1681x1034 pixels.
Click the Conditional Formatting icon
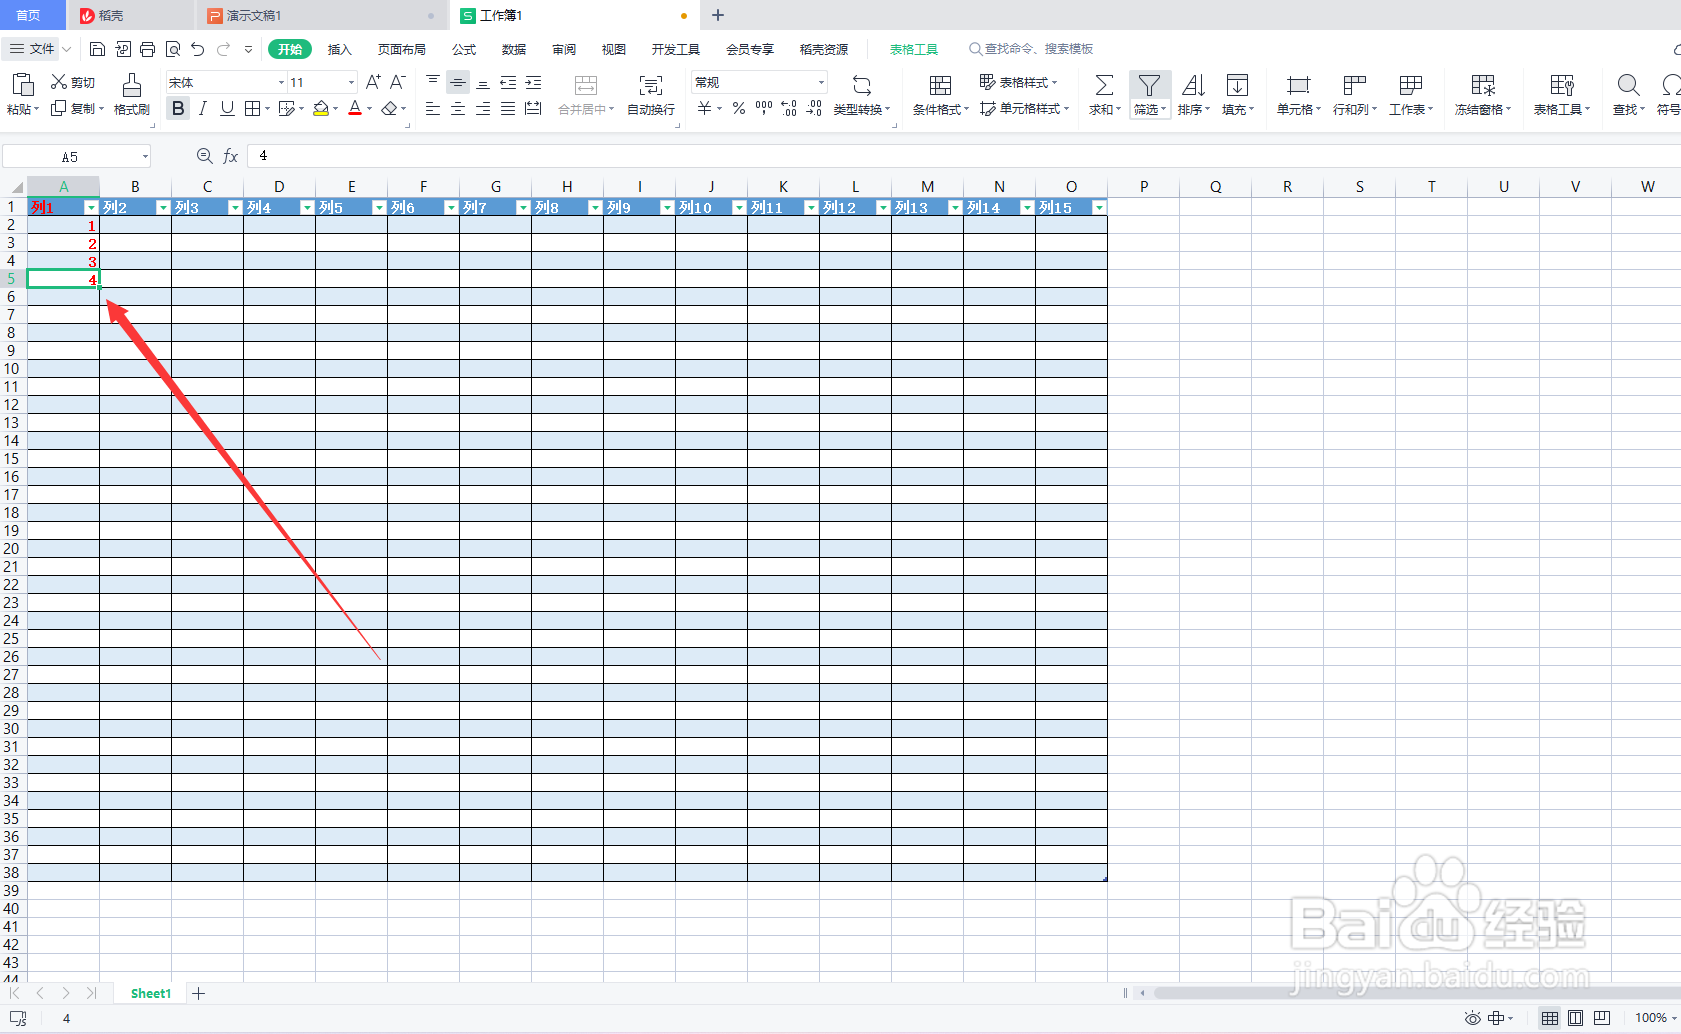click(940, 85)
